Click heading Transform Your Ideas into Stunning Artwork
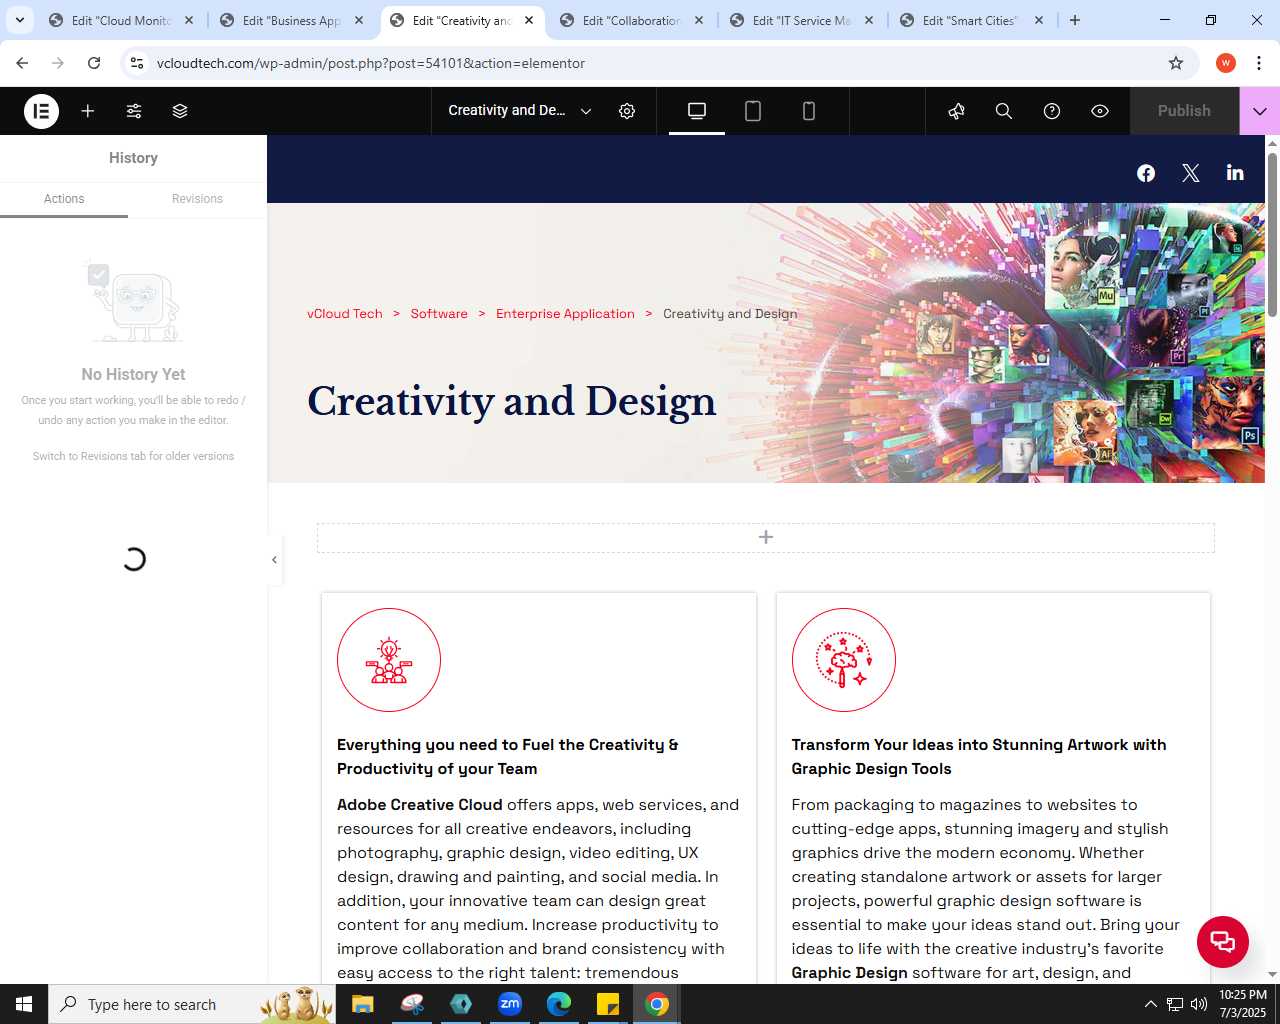The image size is (1280, 1024). [979, 757]
